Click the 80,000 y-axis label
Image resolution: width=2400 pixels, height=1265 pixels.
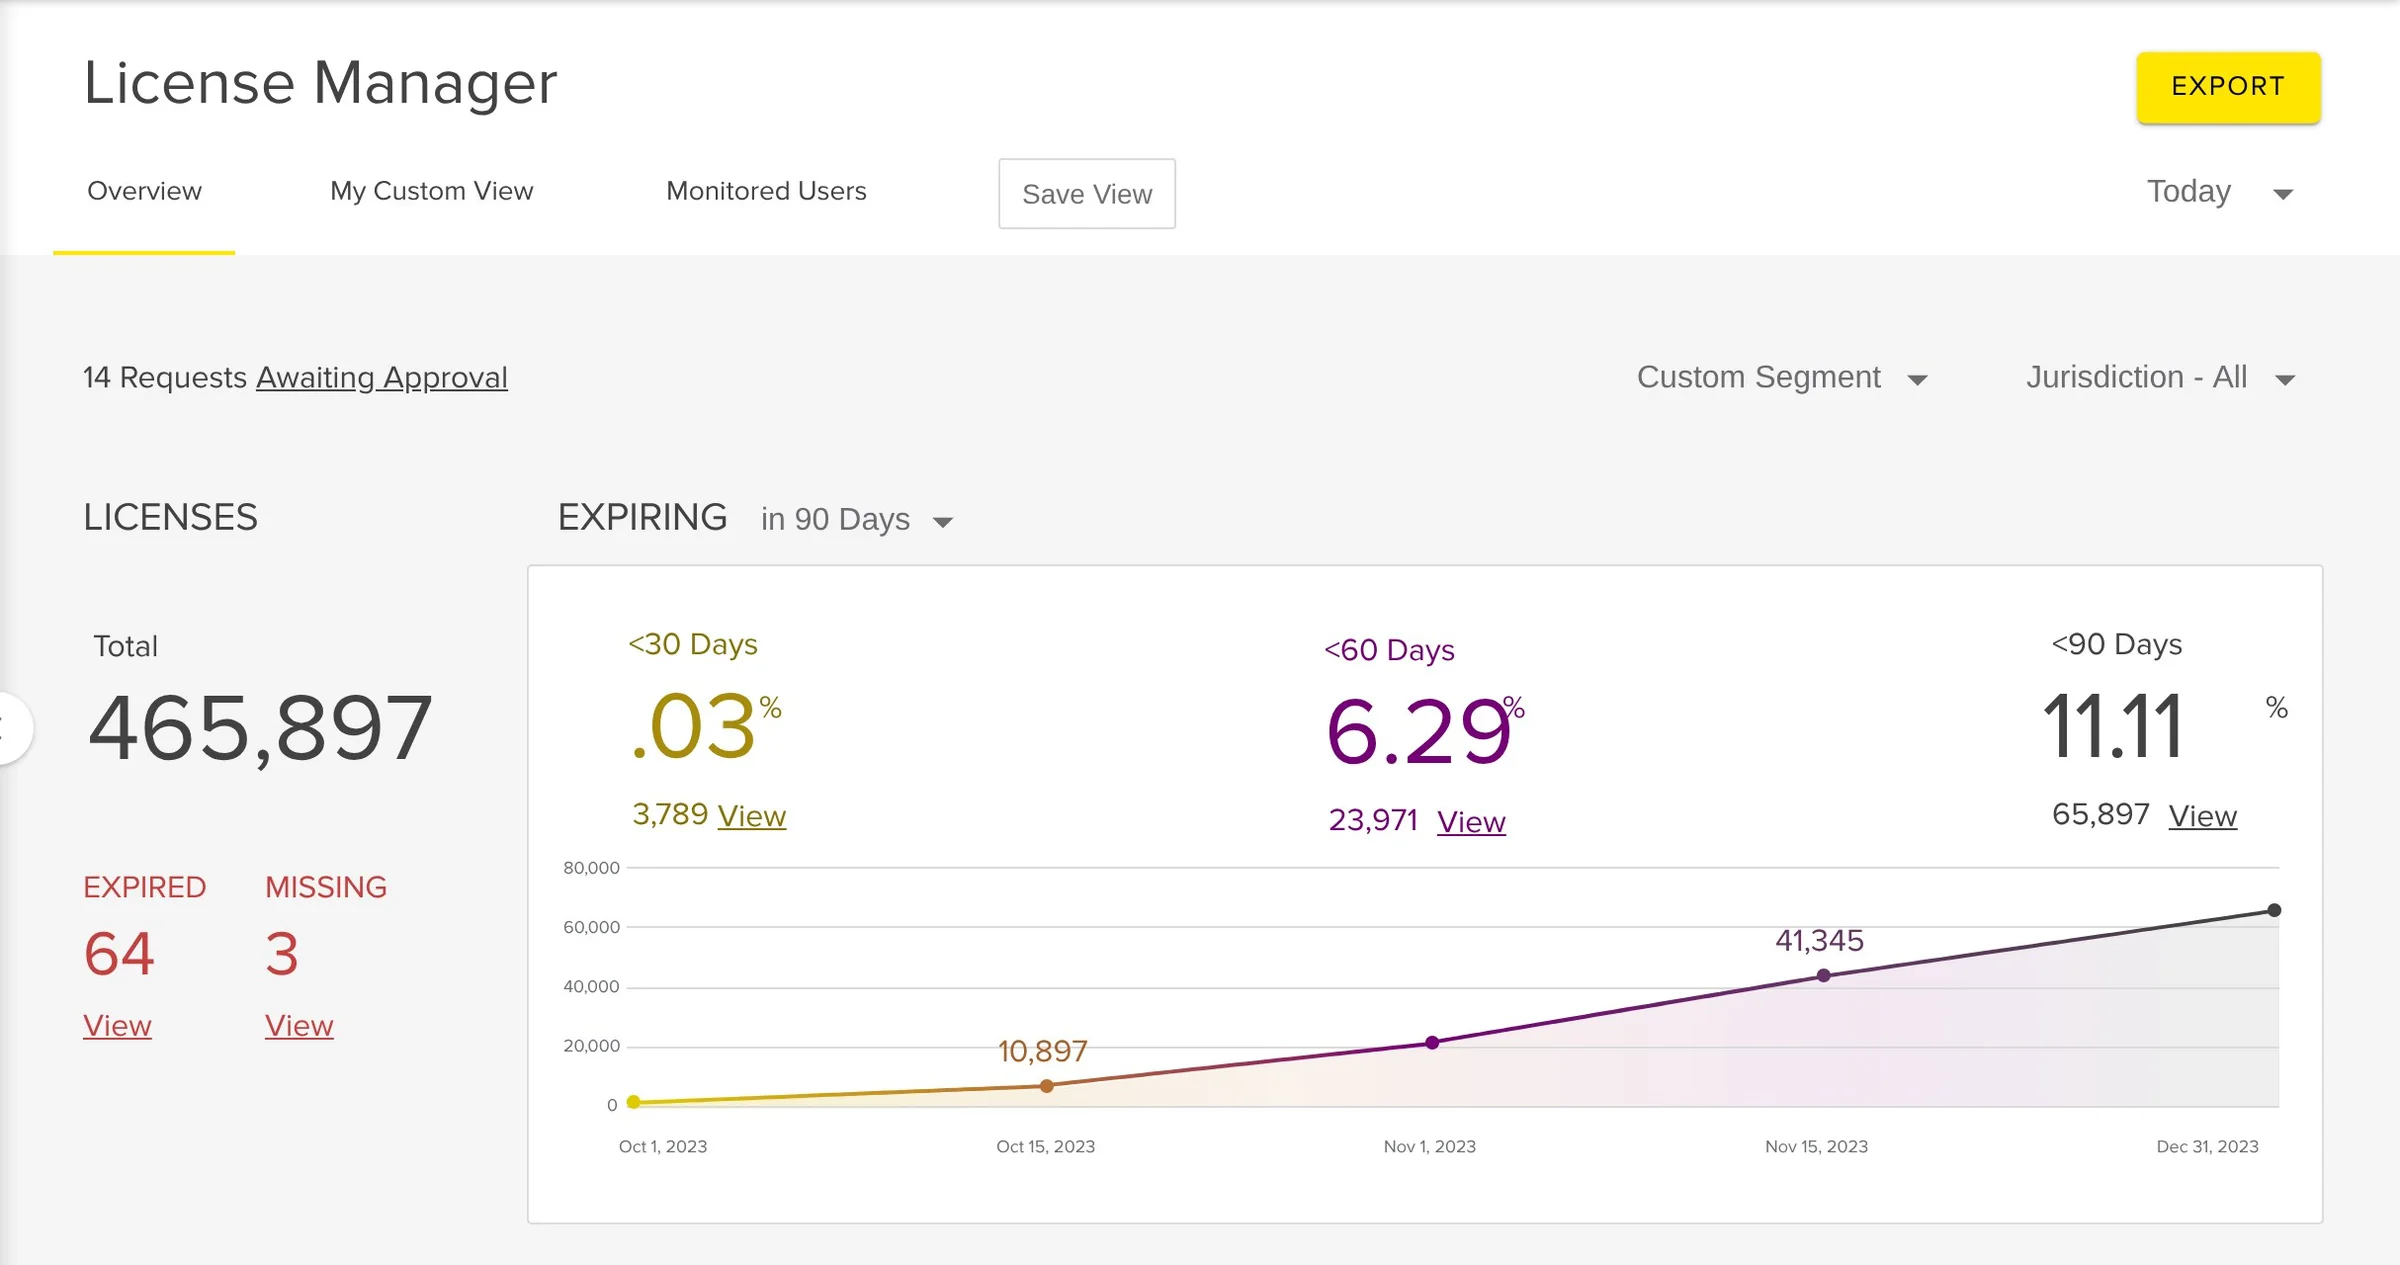tap(591, 867)
